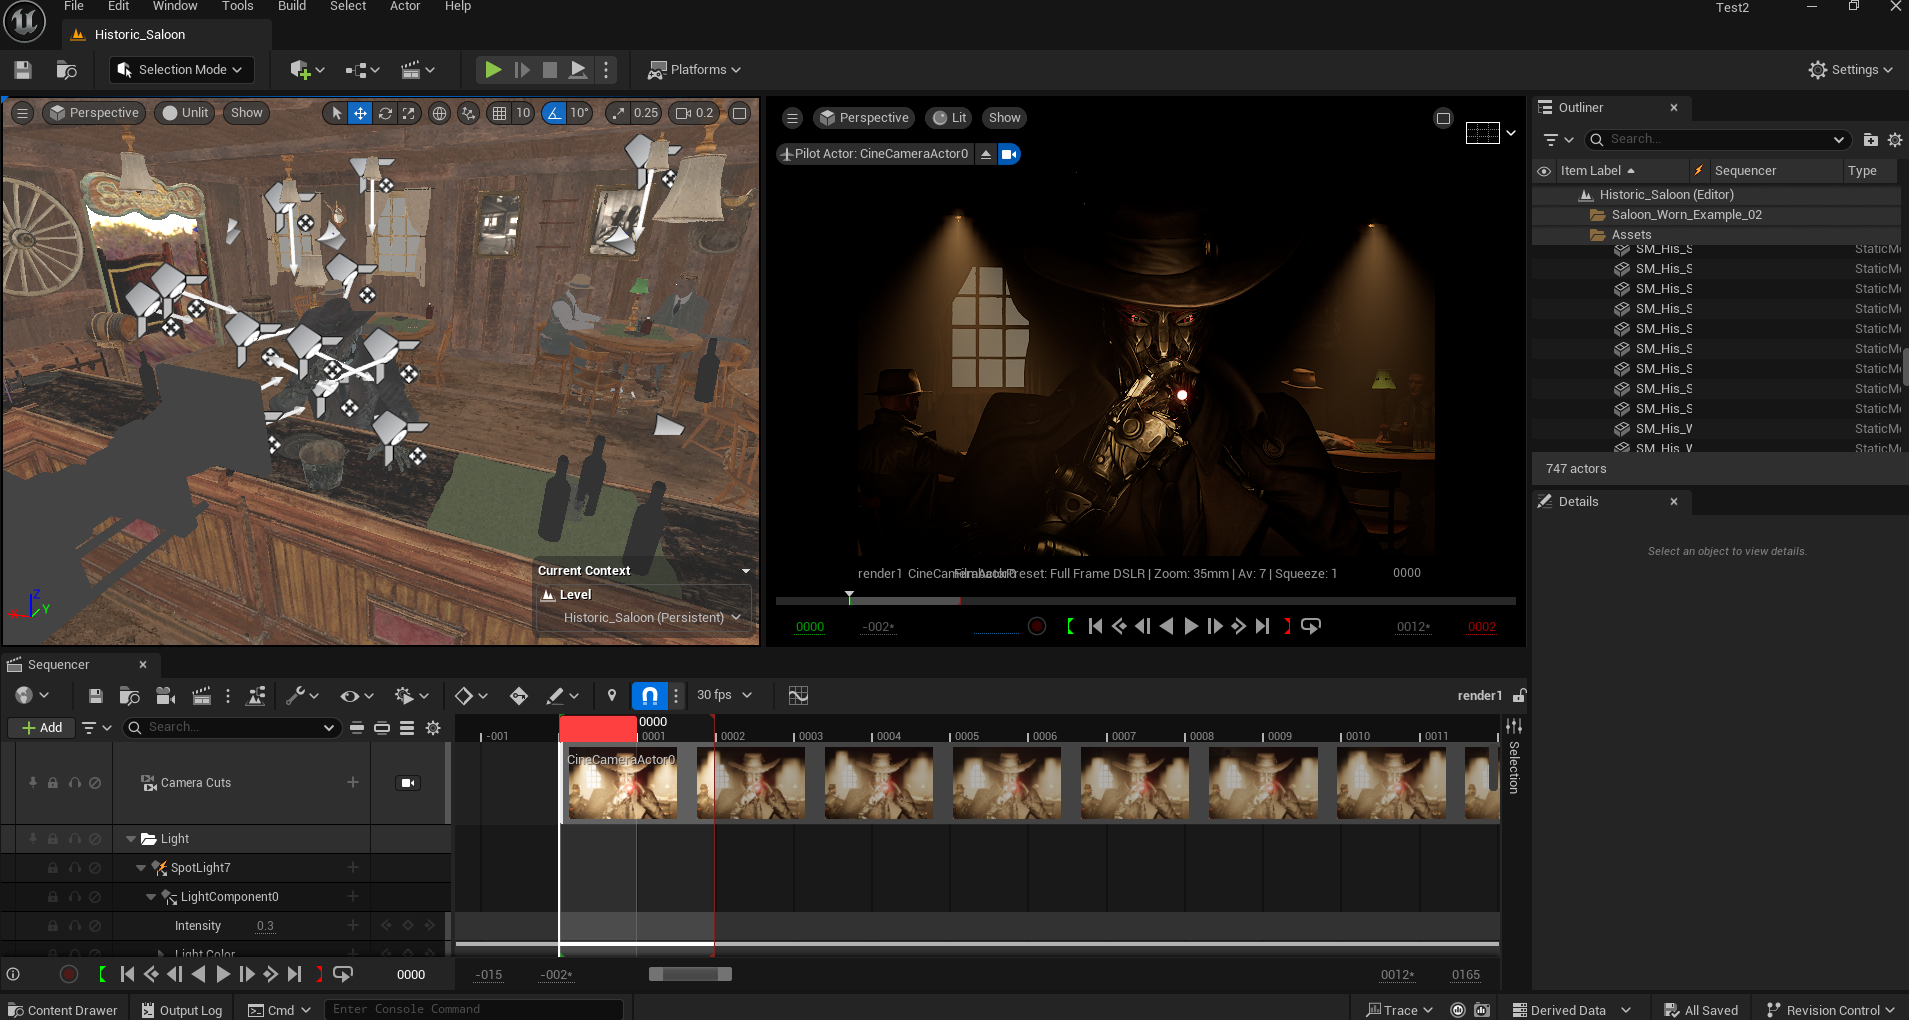Toggle grid snapping in left viewport

(499, 113)
